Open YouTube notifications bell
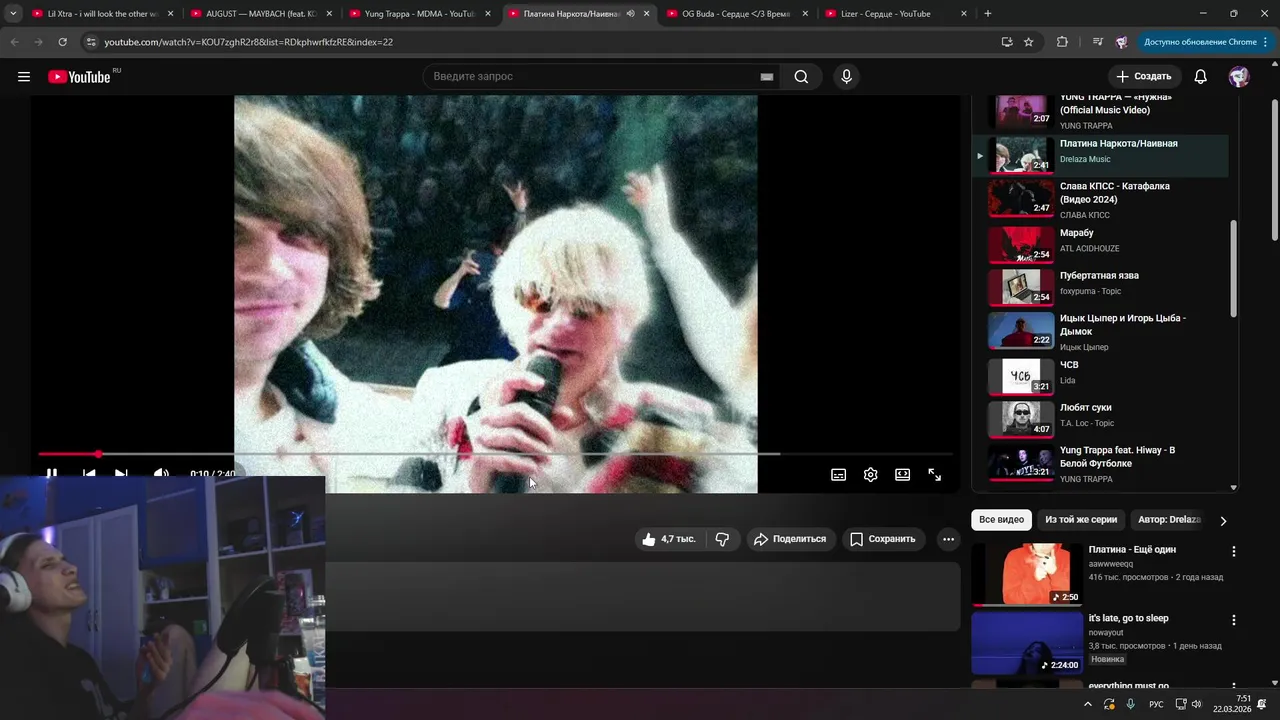This screenshot has width=1280, height=720. pos(1201,77)
